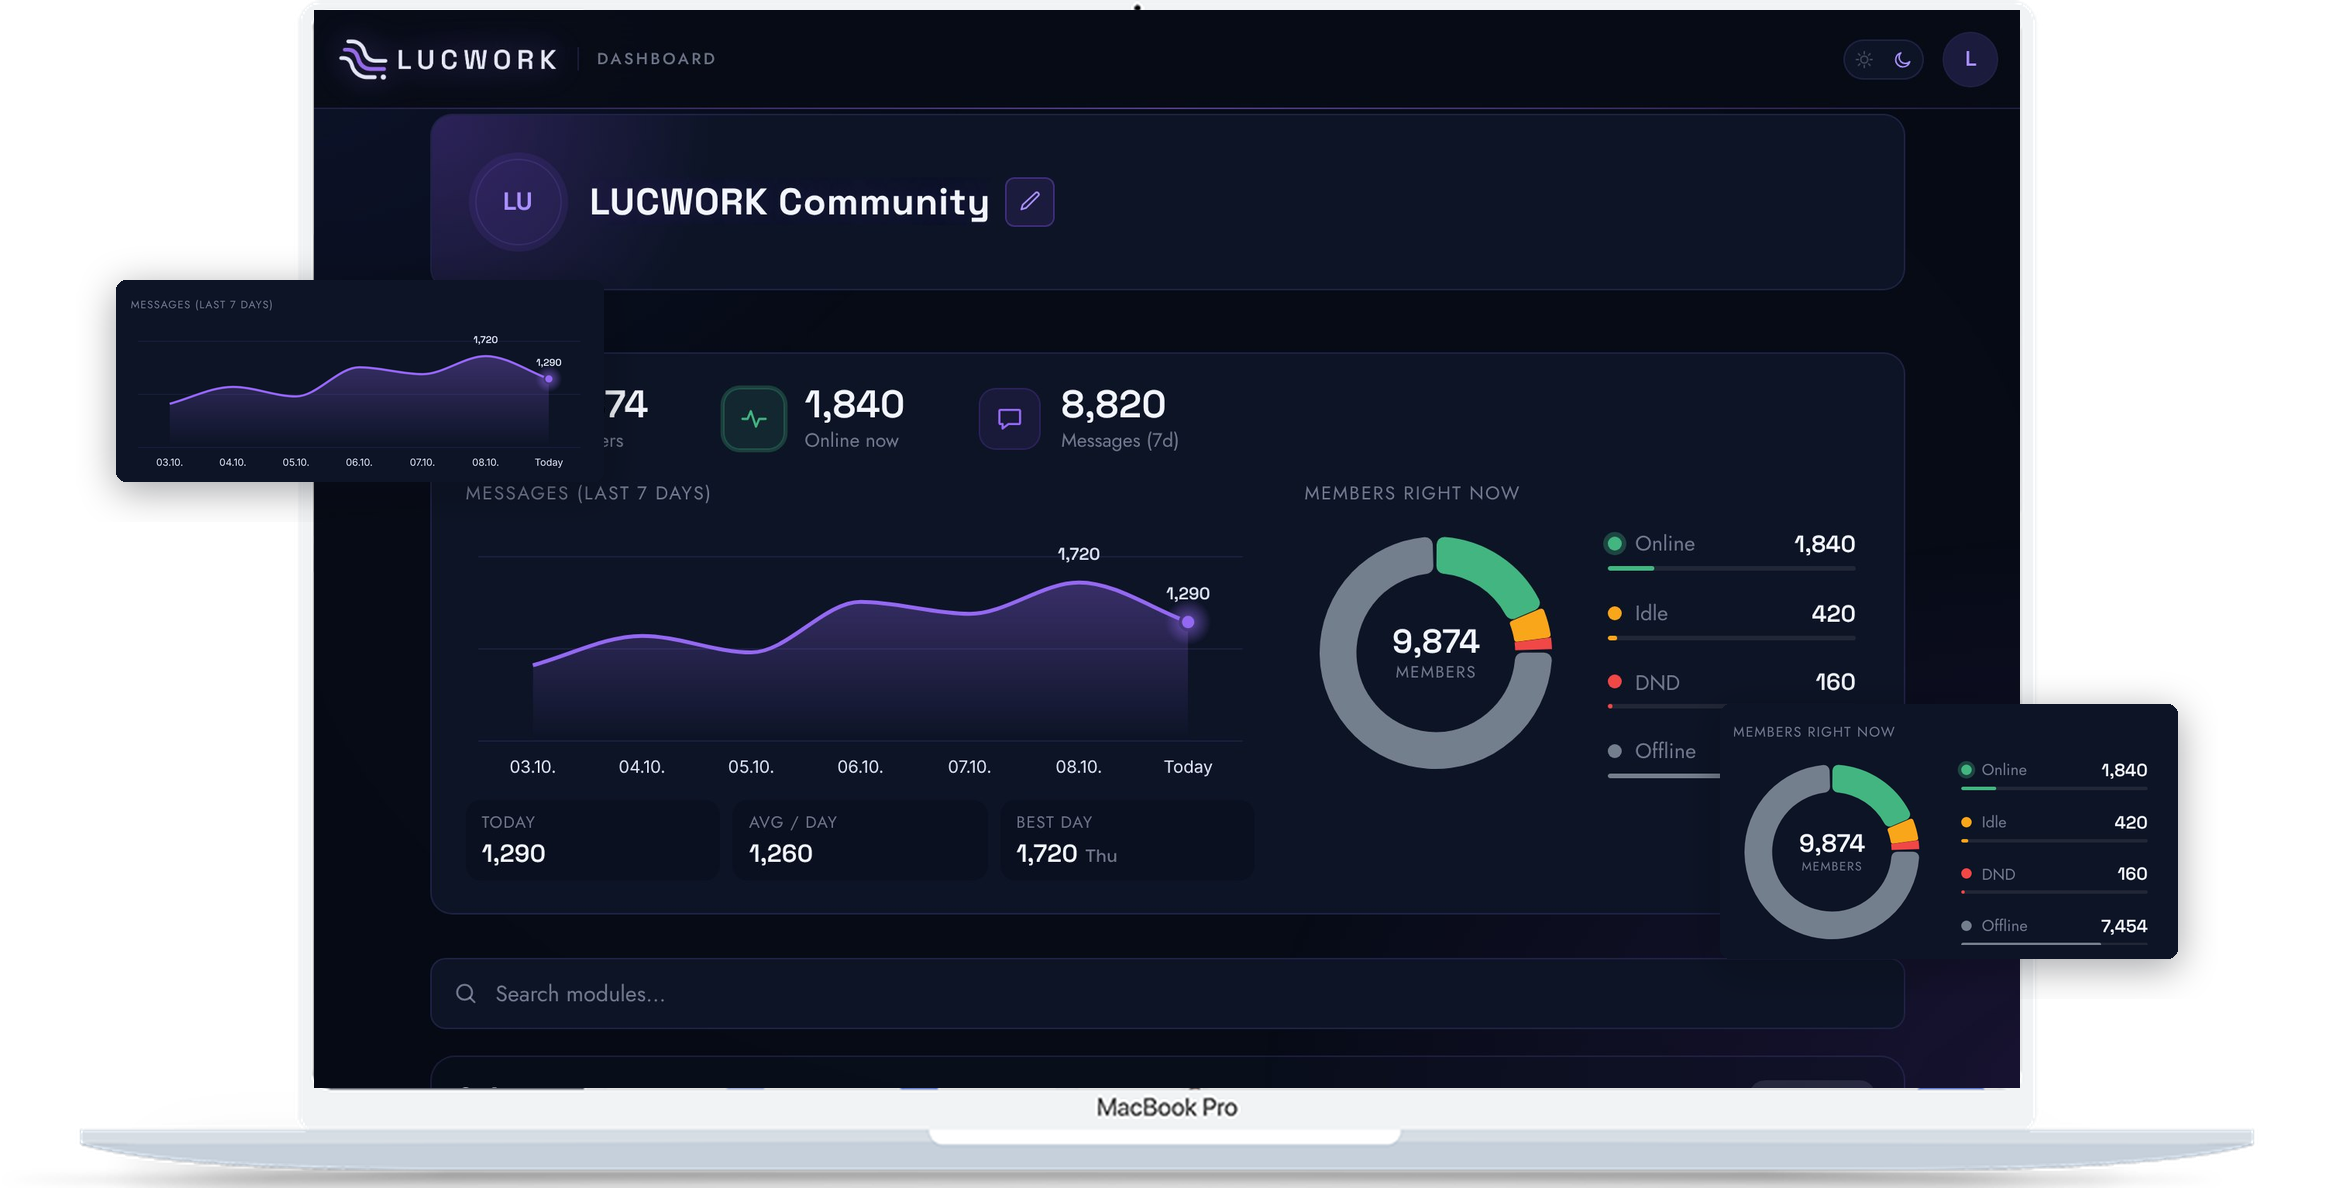
Task: Click the 9,874 MEMBERS donut center in the main panel
Action: tap(1436, 652)
